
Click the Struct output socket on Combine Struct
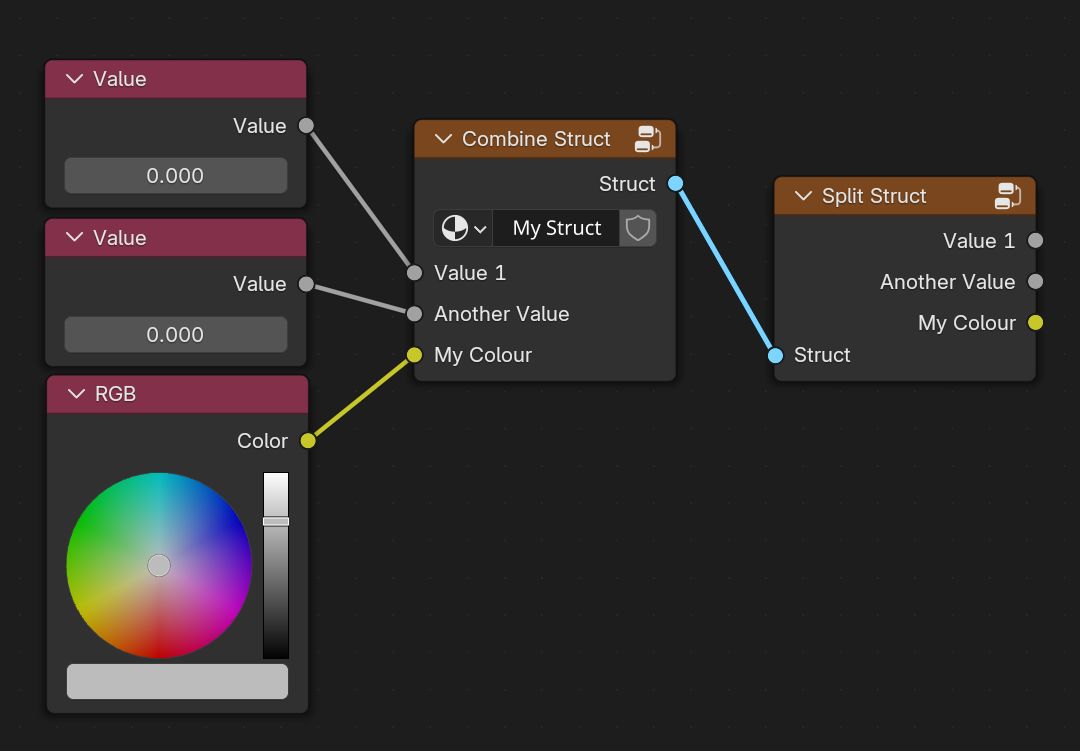676,183
